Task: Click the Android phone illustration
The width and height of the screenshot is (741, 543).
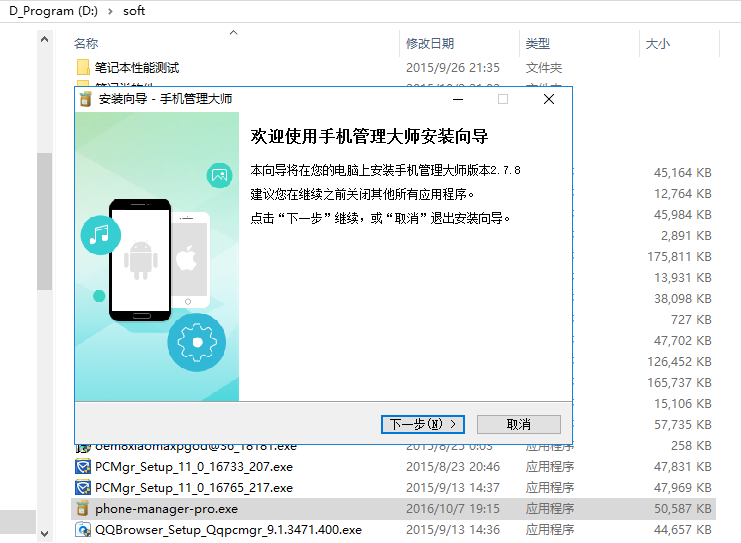Action: click(x=140, y=259)
